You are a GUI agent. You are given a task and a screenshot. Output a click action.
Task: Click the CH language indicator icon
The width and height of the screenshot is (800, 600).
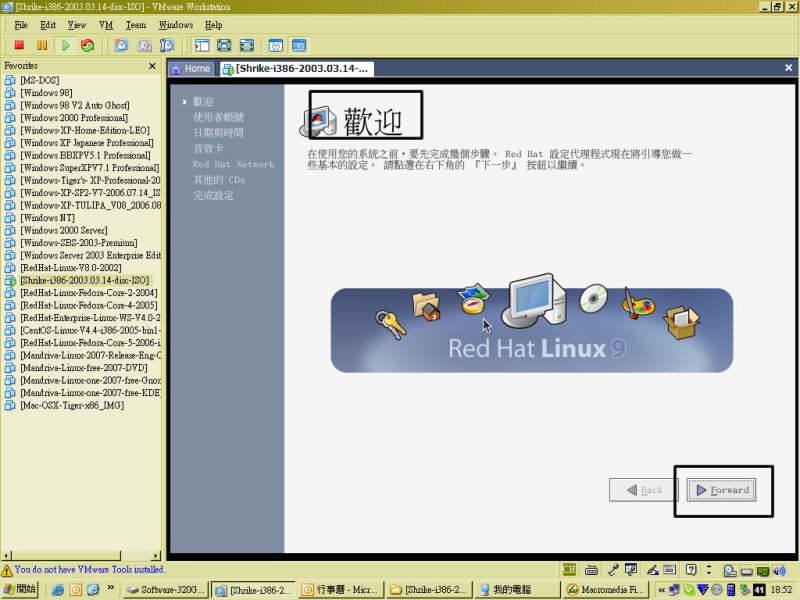coord(569,569)
